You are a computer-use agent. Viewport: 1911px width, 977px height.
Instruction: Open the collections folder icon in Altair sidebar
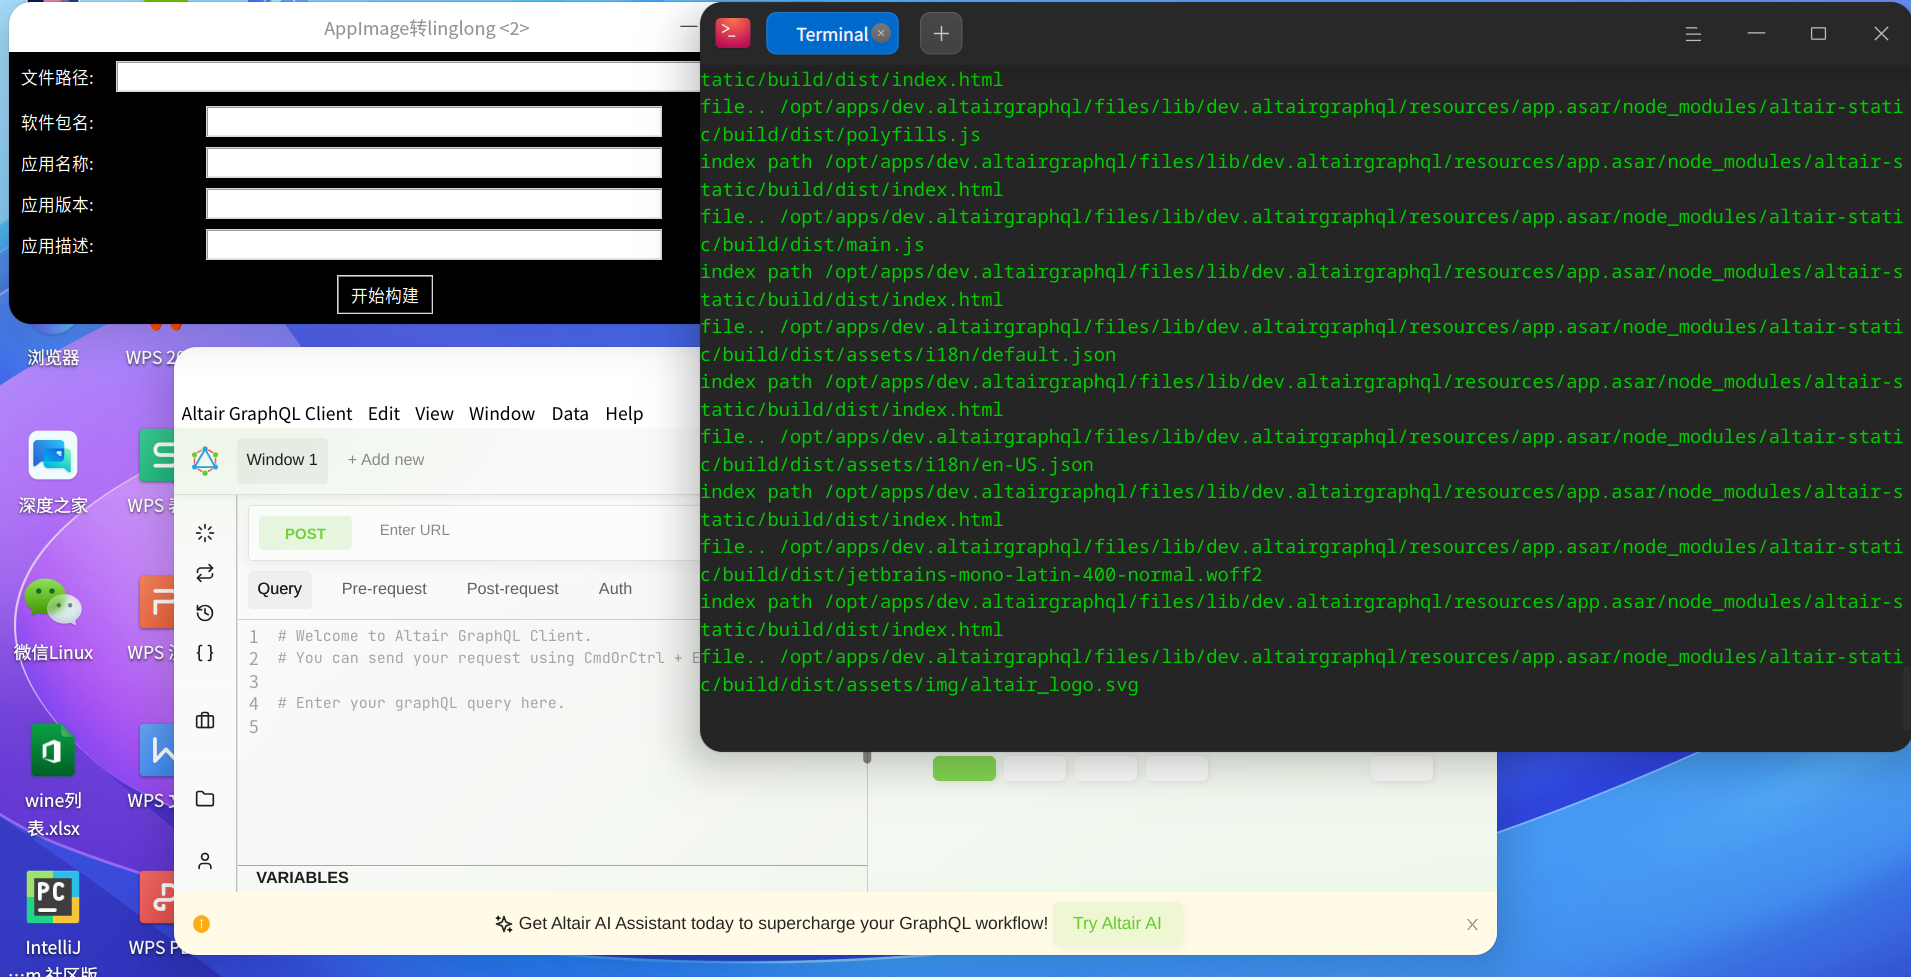[205, 798]
